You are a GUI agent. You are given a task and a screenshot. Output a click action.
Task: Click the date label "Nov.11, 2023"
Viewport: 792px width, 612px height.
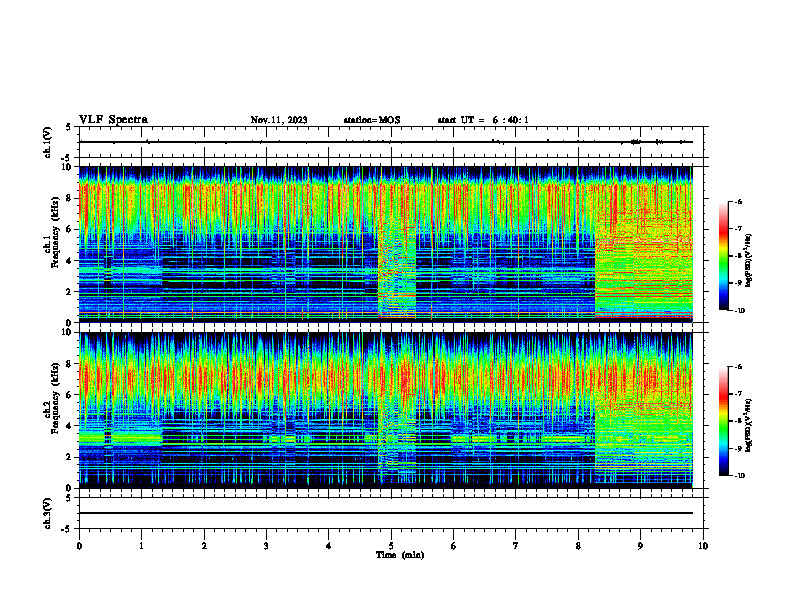[x=279, y=120]
